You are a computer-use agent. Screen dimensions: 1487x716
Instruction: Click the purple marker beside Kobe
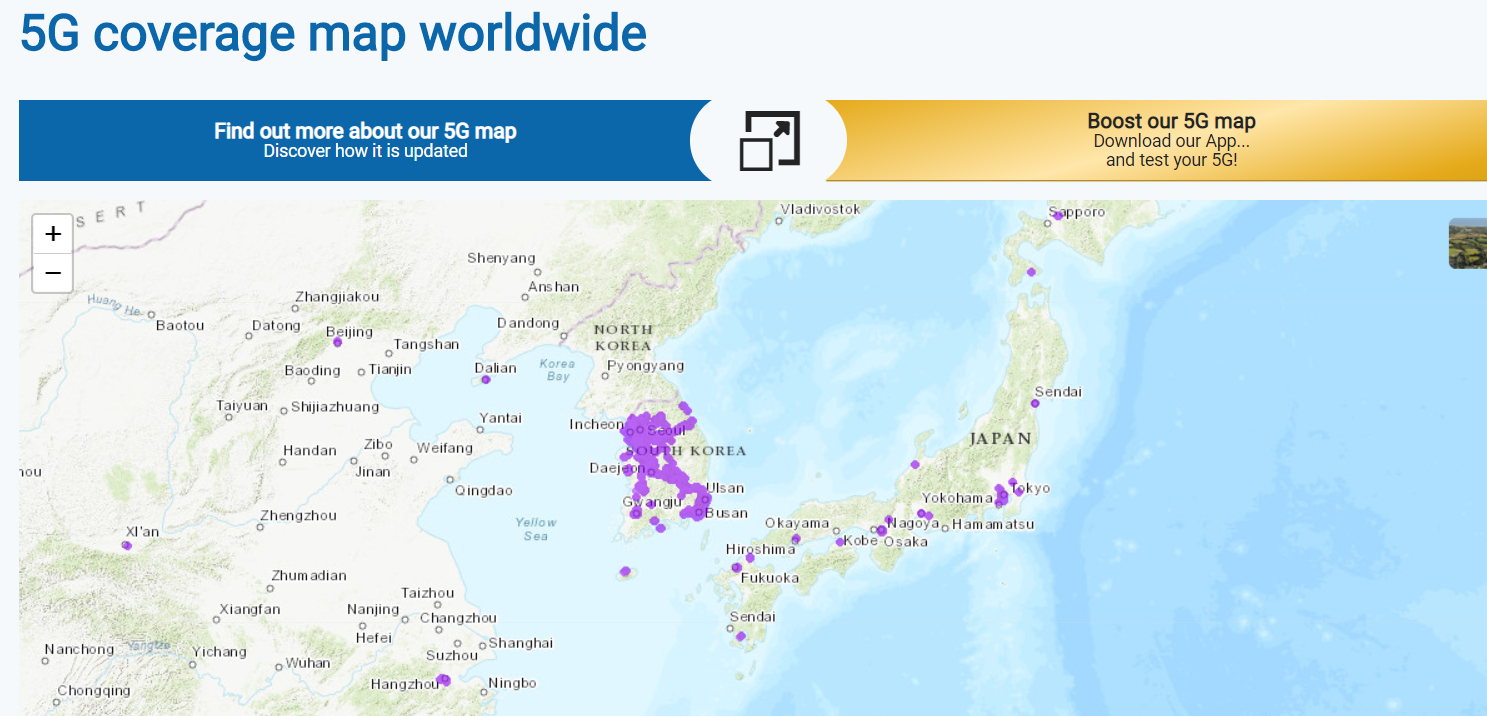(840, 542)
